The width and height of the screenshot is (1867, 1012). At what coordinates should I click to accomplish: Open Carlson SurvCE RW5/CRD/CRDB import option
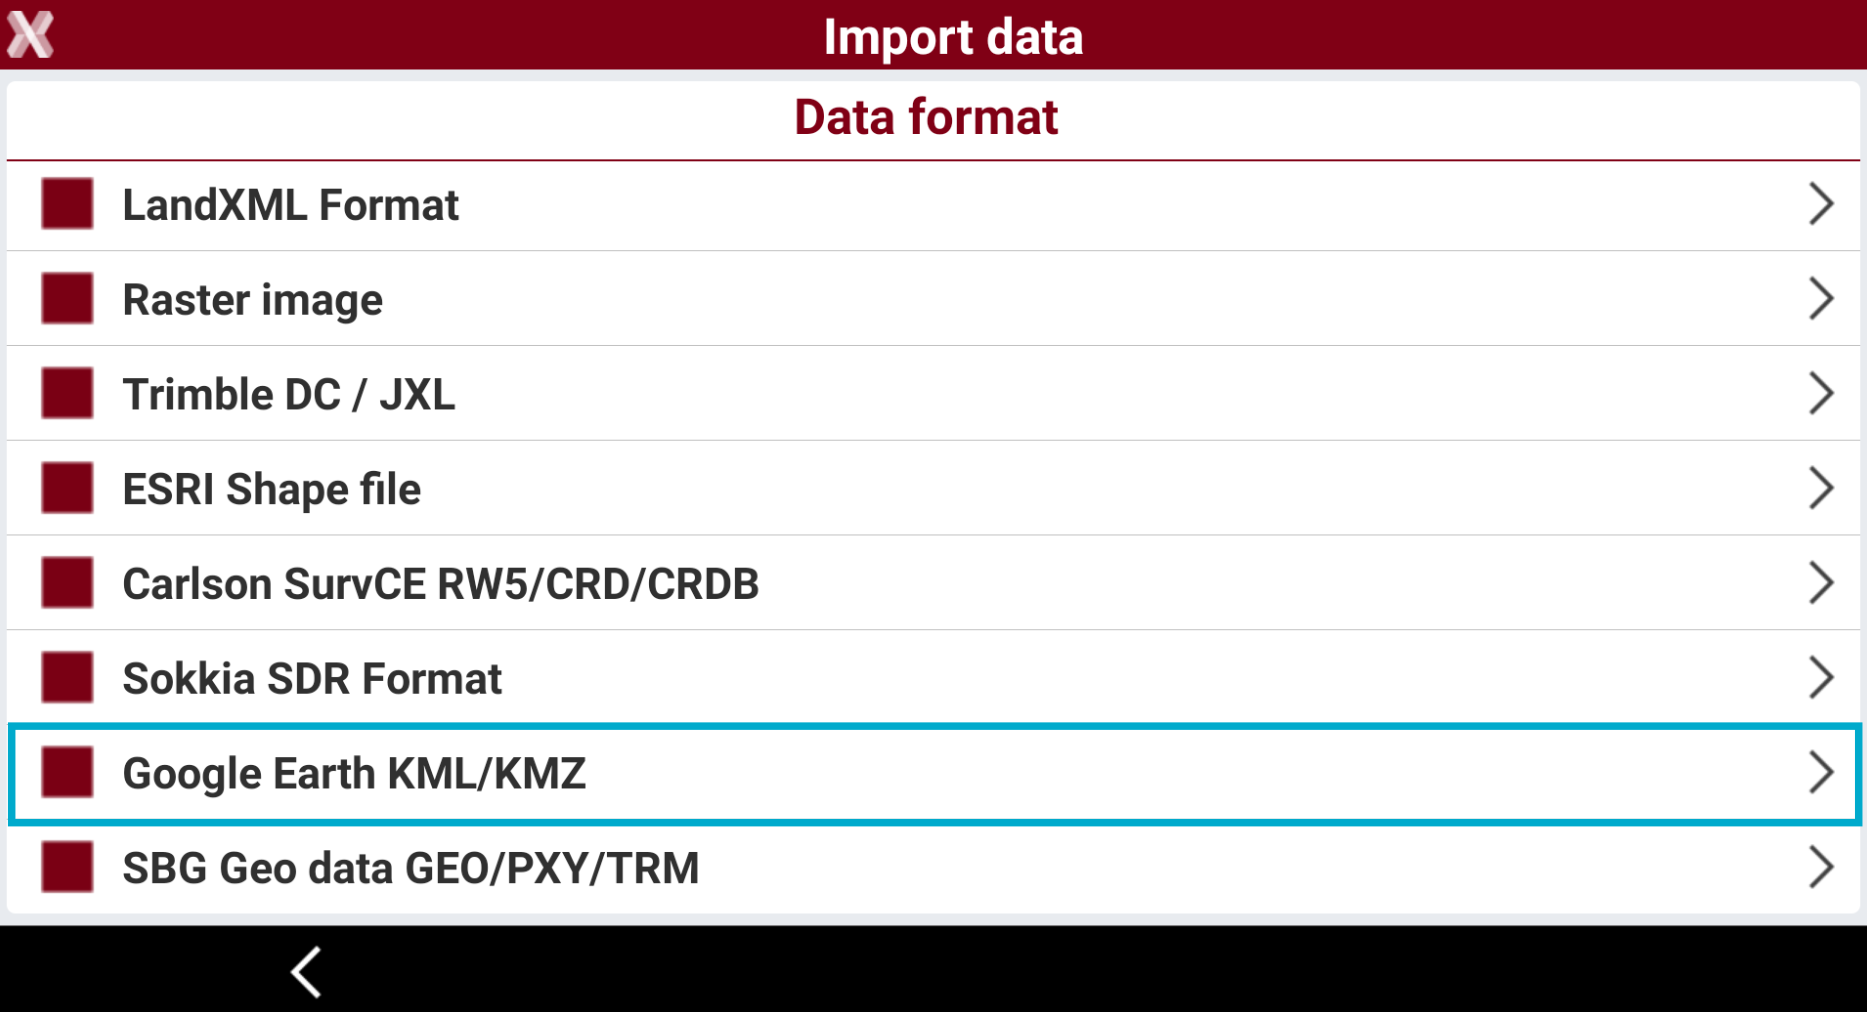[933, 583]
